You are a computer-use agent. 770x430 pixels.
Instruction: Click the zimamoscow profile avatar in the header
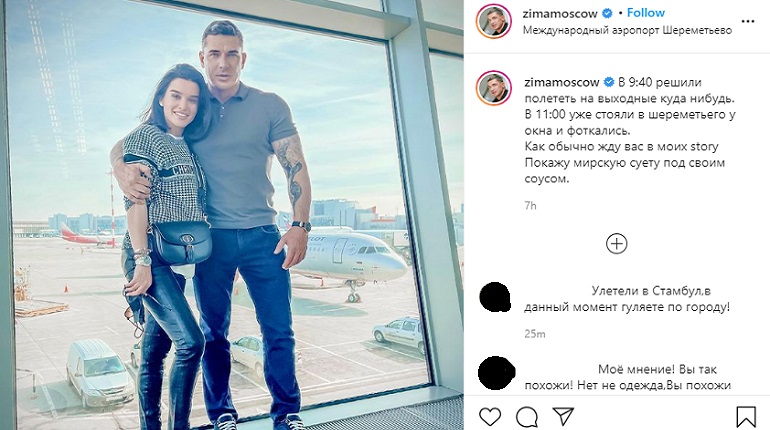[x=494, y=21]
